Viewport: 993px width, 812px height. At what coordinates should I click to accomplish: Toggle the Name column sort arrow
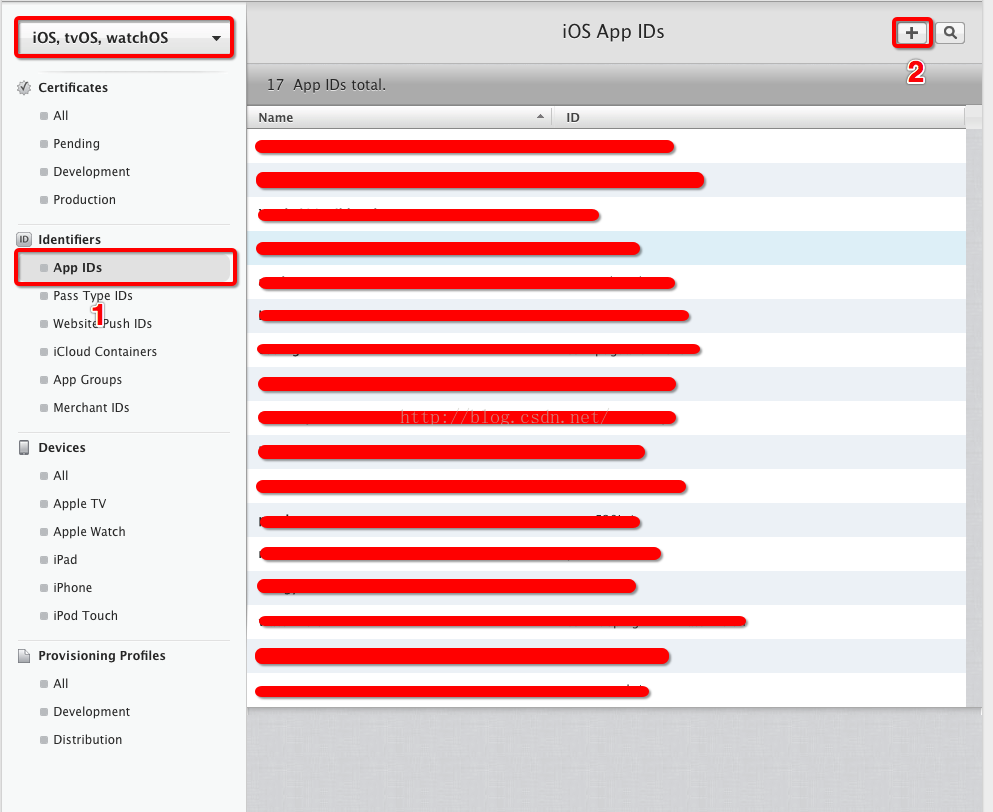click(x=540, y=117)
